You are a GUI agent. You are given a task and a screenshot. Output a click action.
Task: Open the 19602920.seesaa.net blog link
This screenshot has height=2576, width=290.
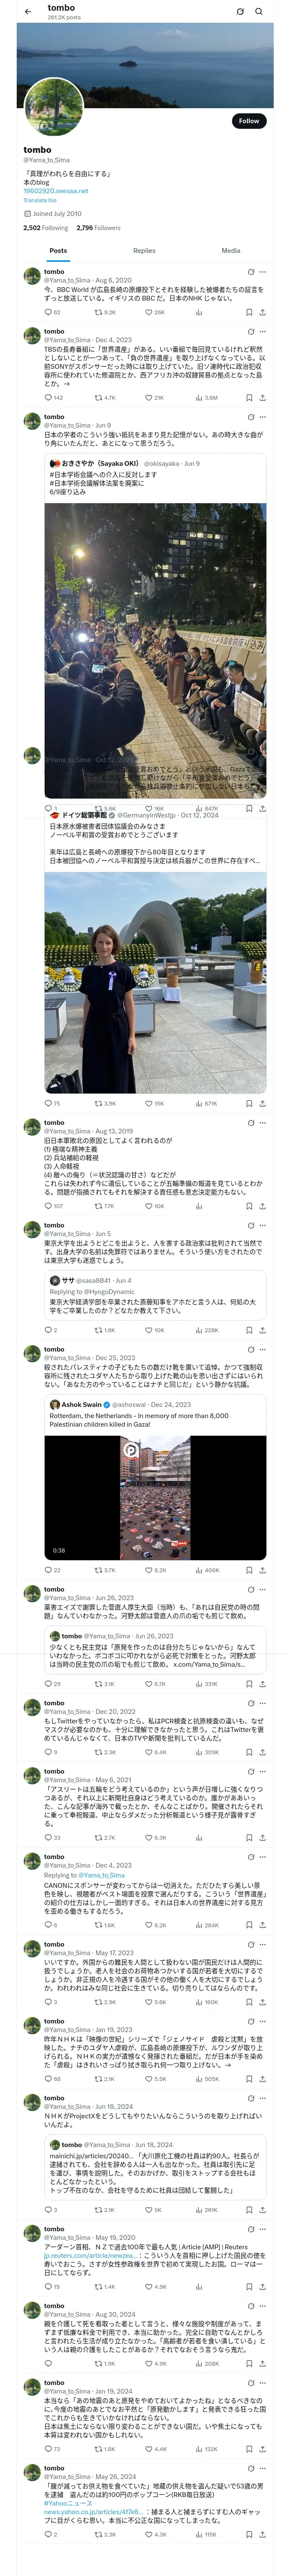[56, 191]
